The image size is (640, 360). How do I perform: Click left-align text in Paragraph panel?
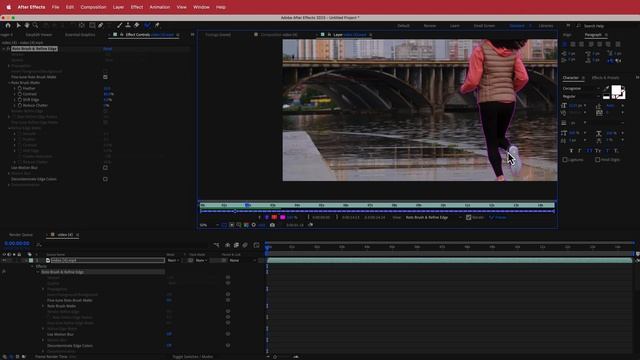(x=565, y=44)
